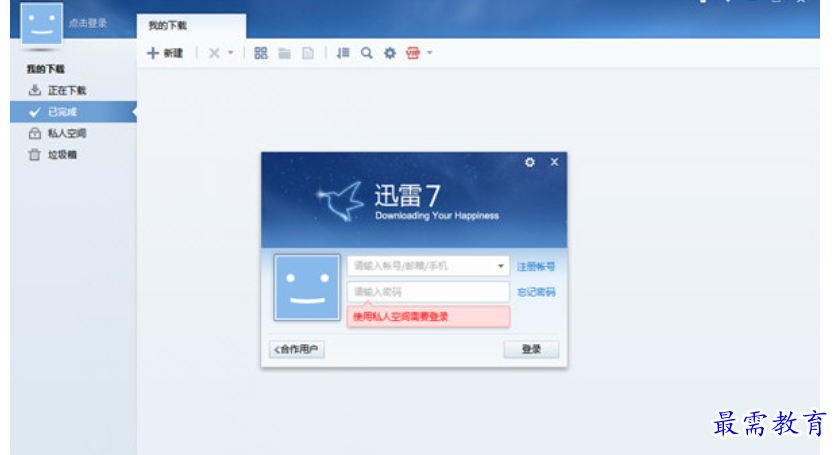Open 垃圾箱 in the sidebar
The width and height of the screenshot is (835, 455).
(73, 155)
